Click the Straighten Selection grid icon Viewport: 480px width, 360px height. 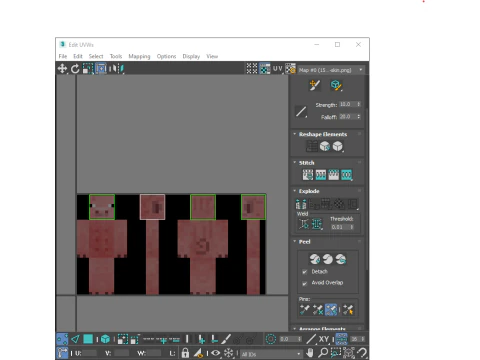tap(312, 146)
